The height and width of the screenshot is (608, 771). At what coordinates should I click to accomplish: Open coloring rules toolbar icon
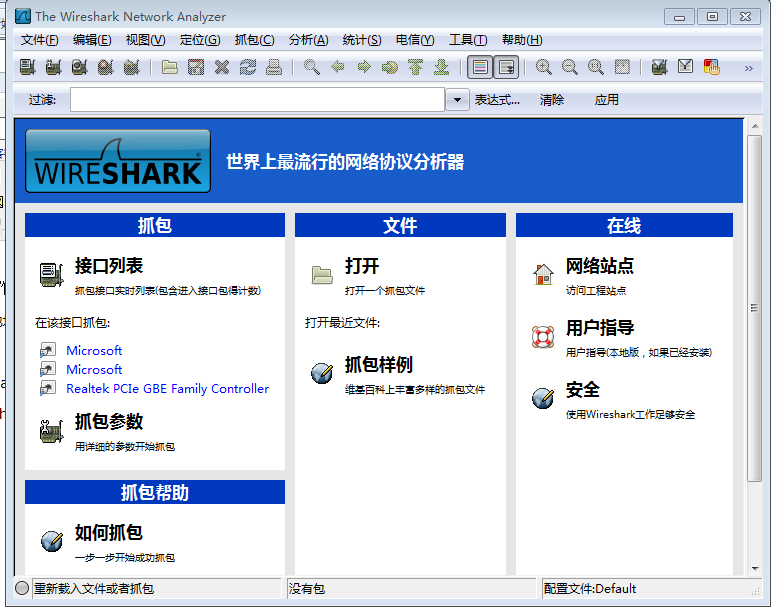point(712,67)
